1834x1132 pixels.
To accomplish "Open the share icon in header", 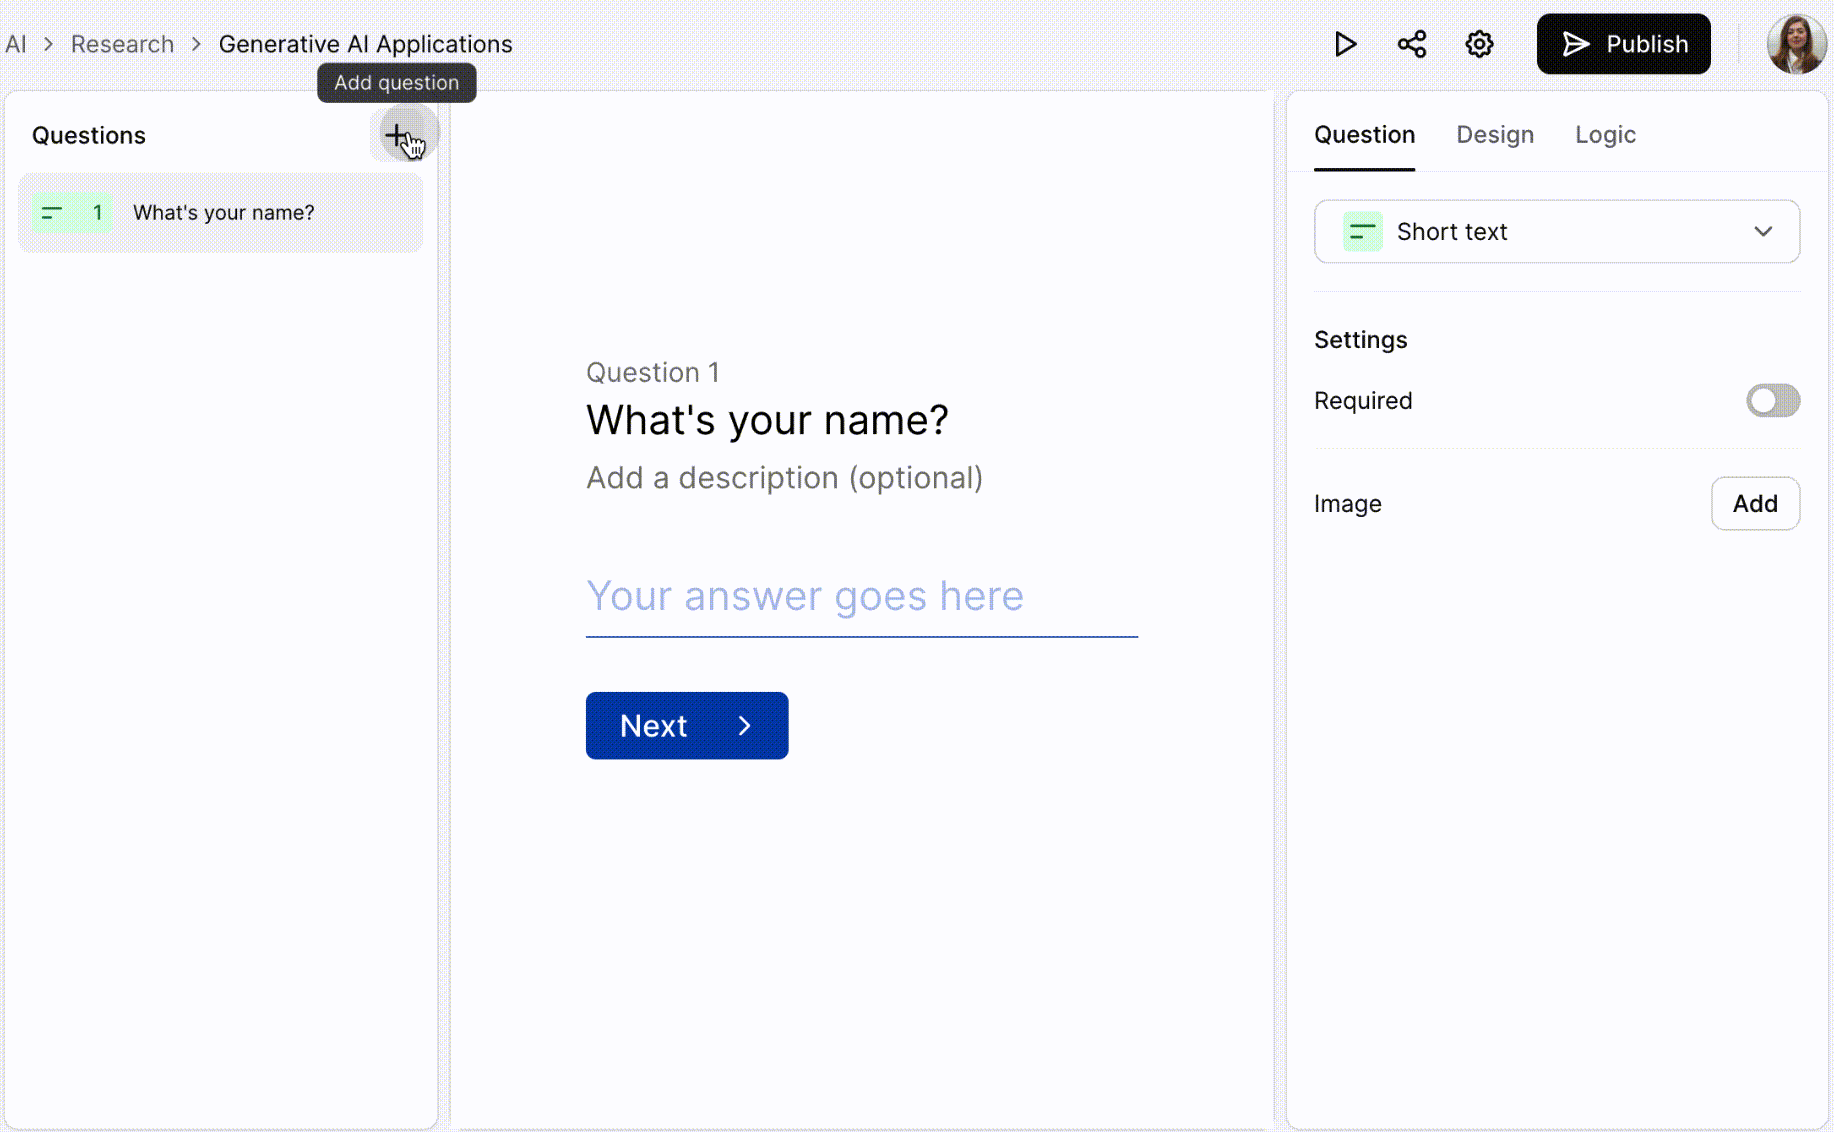I will click(1412, 44).
